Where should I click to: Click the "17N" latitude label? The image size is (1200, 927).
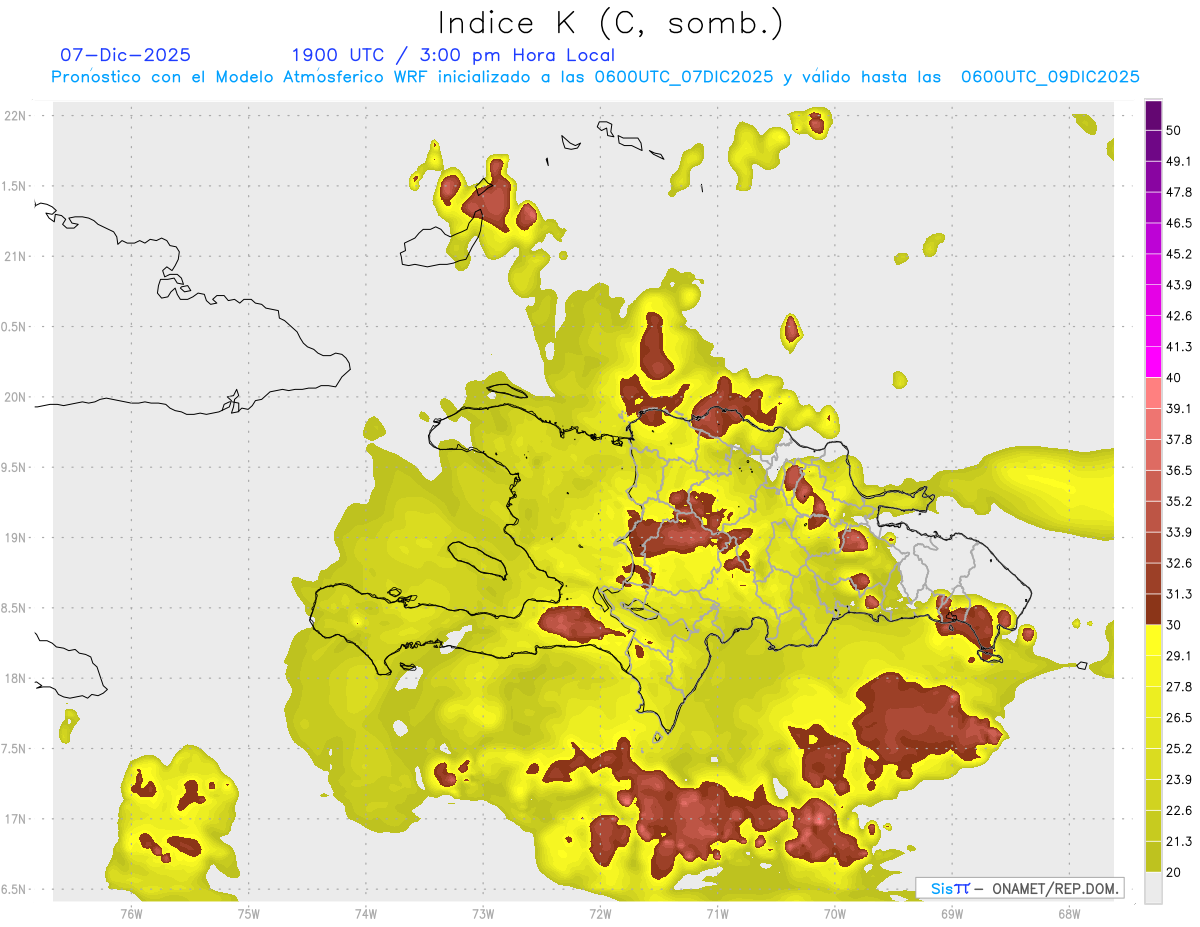(17, 819)
